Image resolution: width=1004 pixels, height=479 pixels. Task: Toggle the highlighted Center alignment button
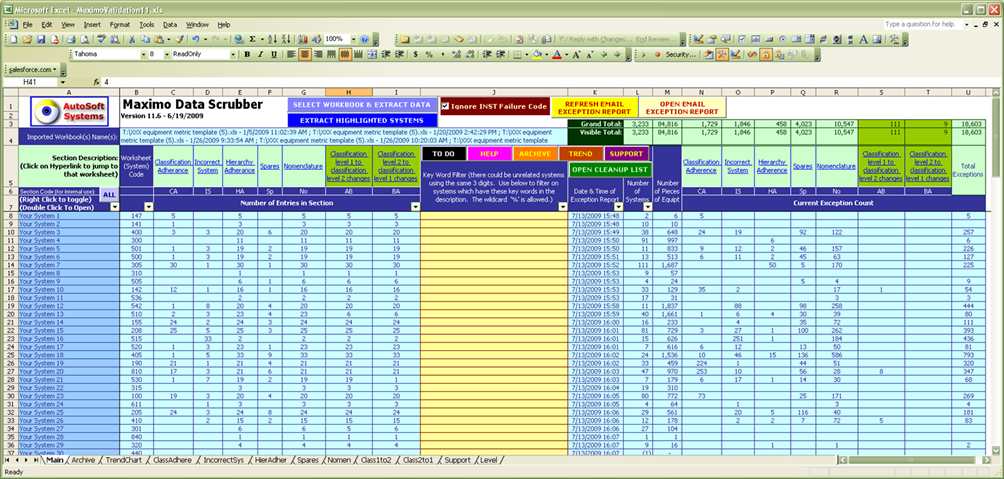click(305, 54)
